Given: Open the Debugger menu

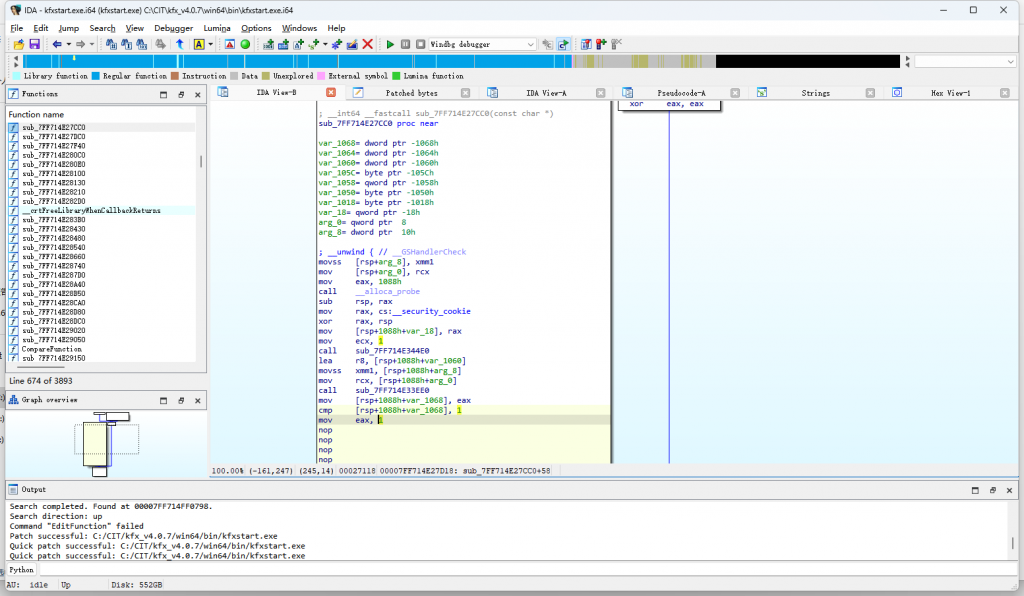Looking at the screenshot, I should (173, 28).
